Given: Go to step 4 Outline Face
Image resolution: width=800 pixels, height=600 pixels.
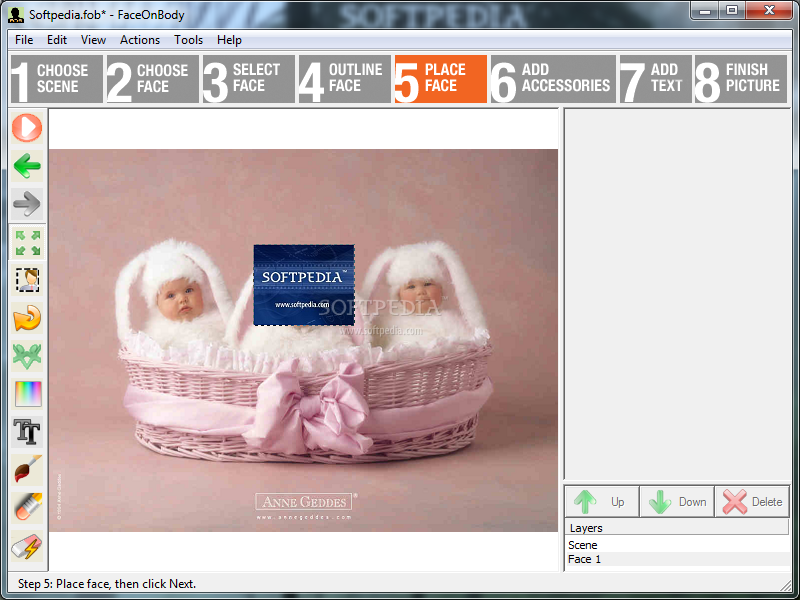Looking at the screenshot, I should point(344,79).
